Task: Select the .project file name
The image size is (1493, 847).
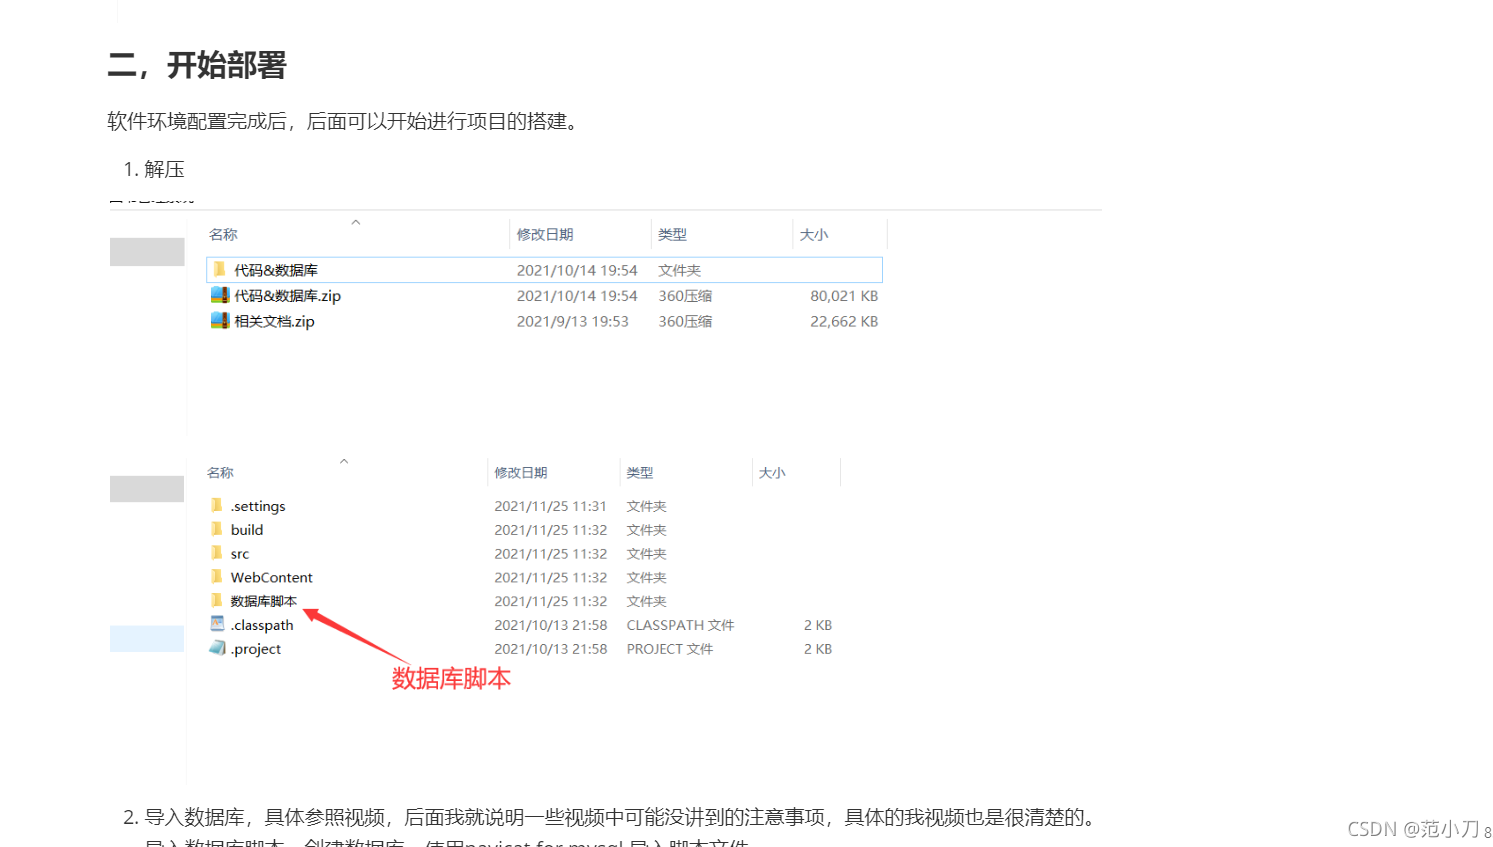Action: click(x=256, y=649)
